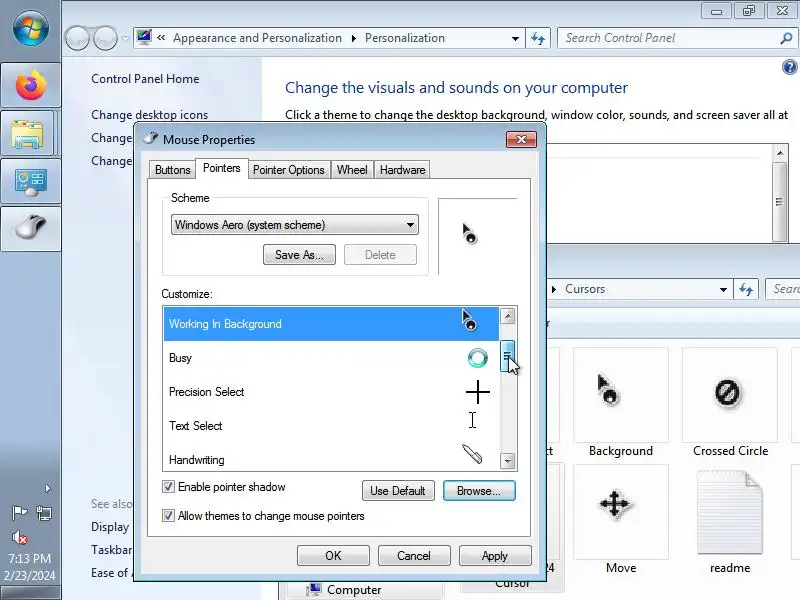Click the Save As... button
The width and height of the screenshot is (800, 600).
299,255
